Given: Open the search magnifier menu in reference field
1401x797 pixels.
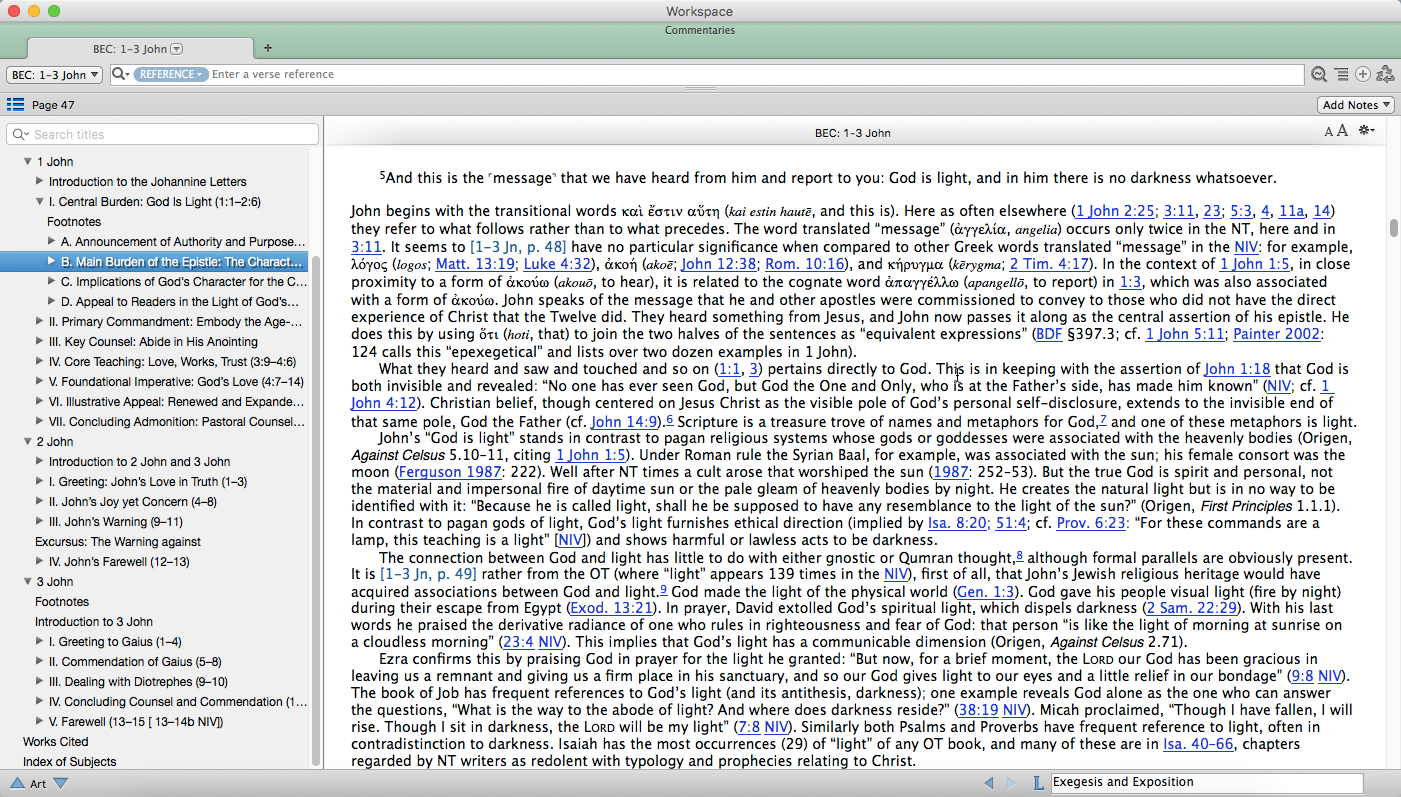Looking at the screenshot, I should (121, 74).
